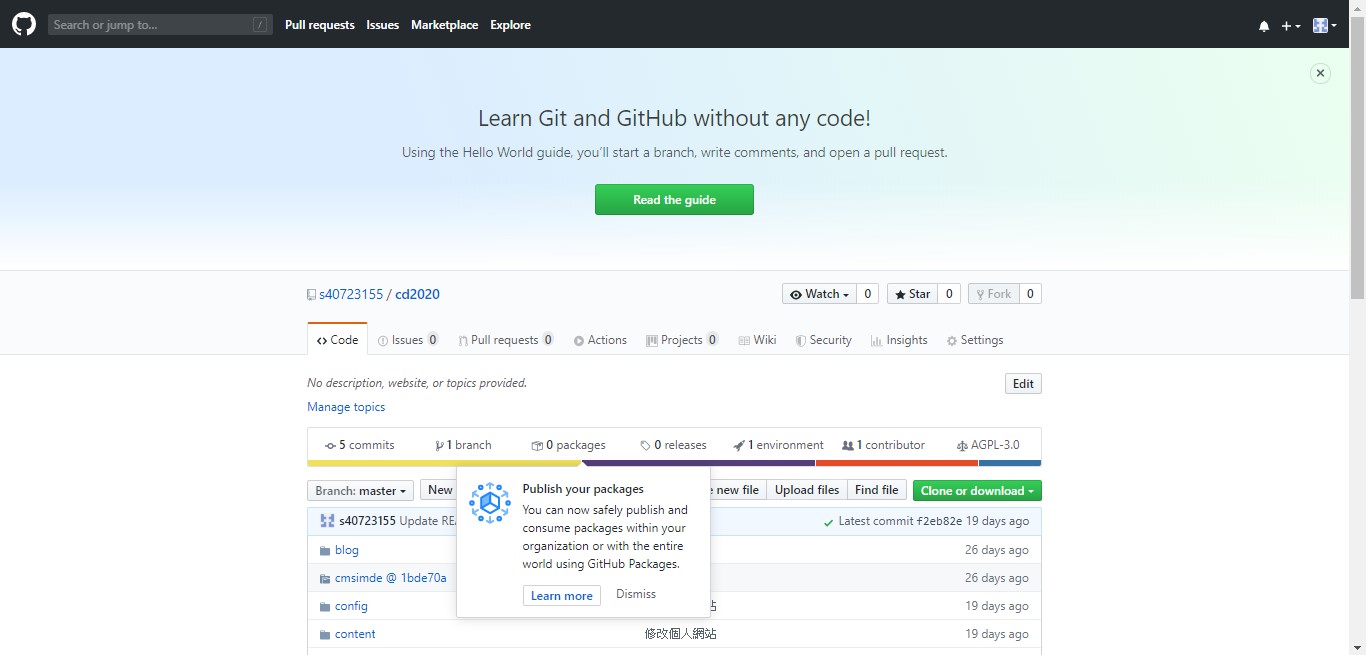Click the Read the guide button
This screenshot has height=655, width=1366.
[674, 200]
